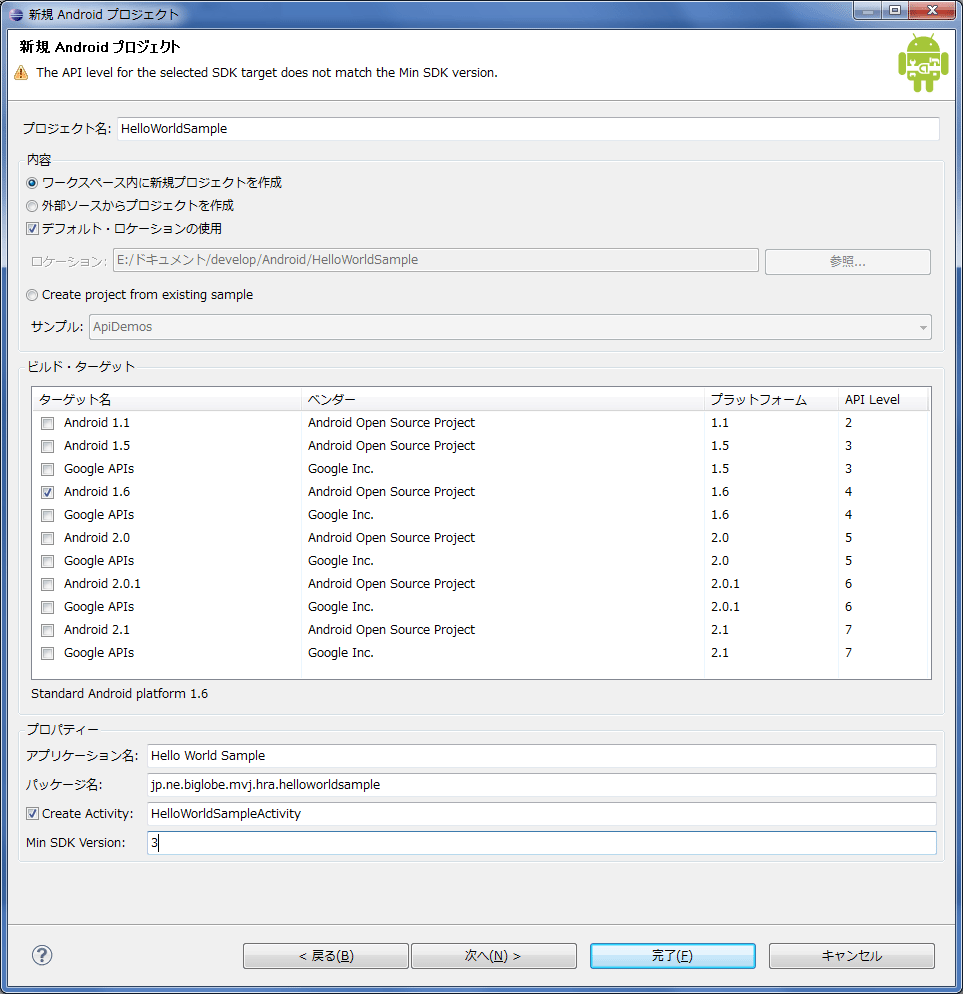
Task: Click Android Open Source Project vendor for Android 2.1
Action: [x=391, y=630]
